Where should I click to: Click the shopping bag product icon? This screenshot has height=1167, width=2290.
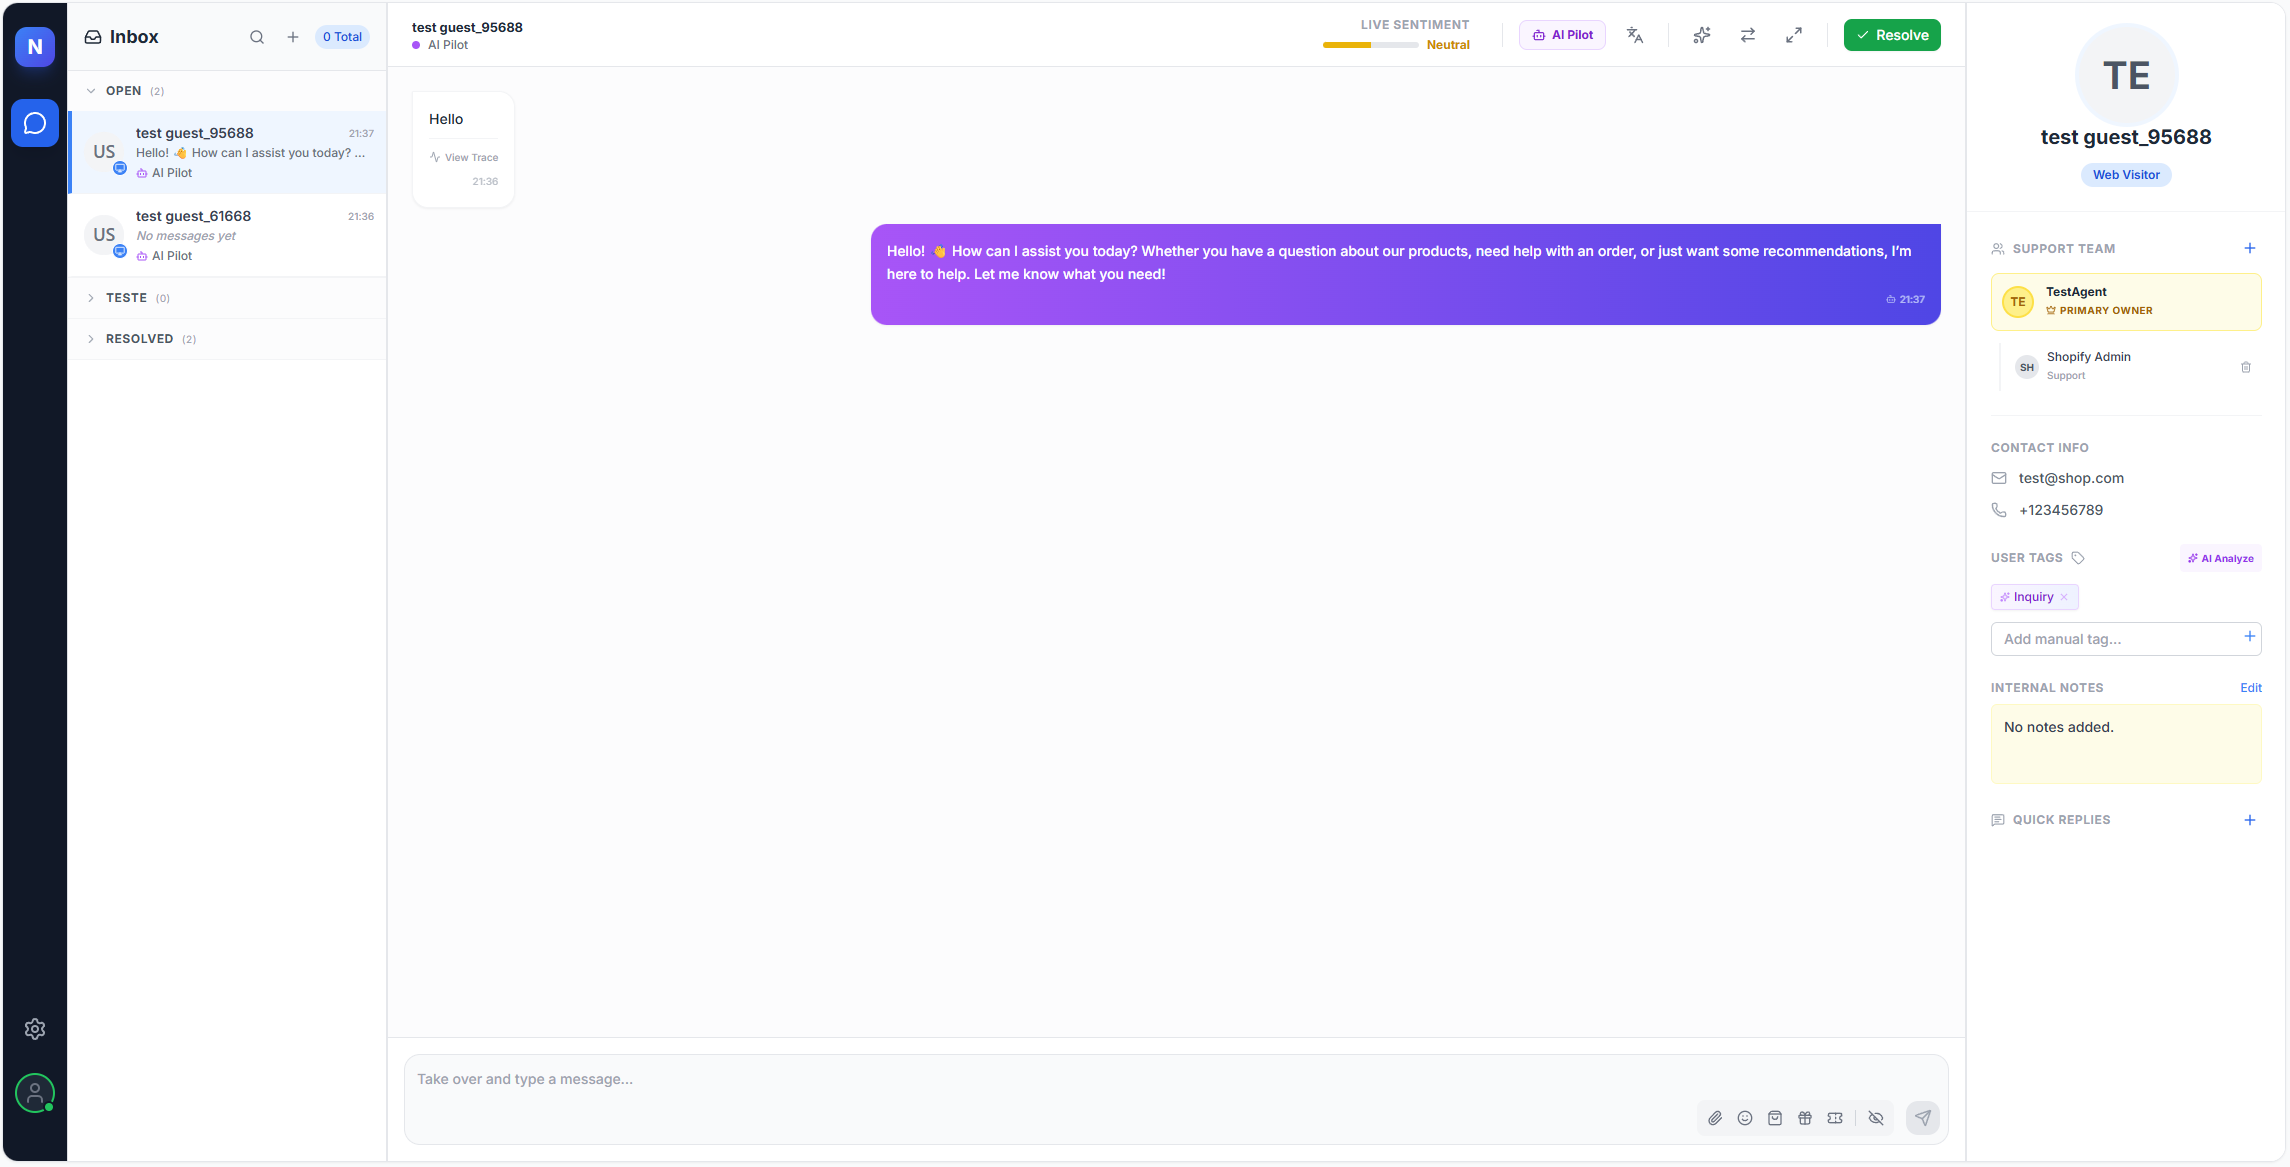(x=1775, y=1118)
